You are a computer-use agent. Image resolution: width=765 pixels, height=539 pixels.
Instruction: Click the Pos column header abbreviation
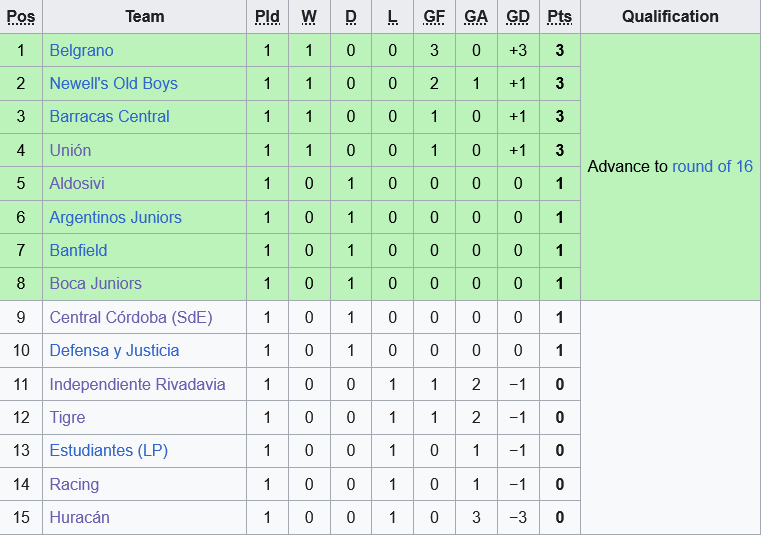coord(20,16)
